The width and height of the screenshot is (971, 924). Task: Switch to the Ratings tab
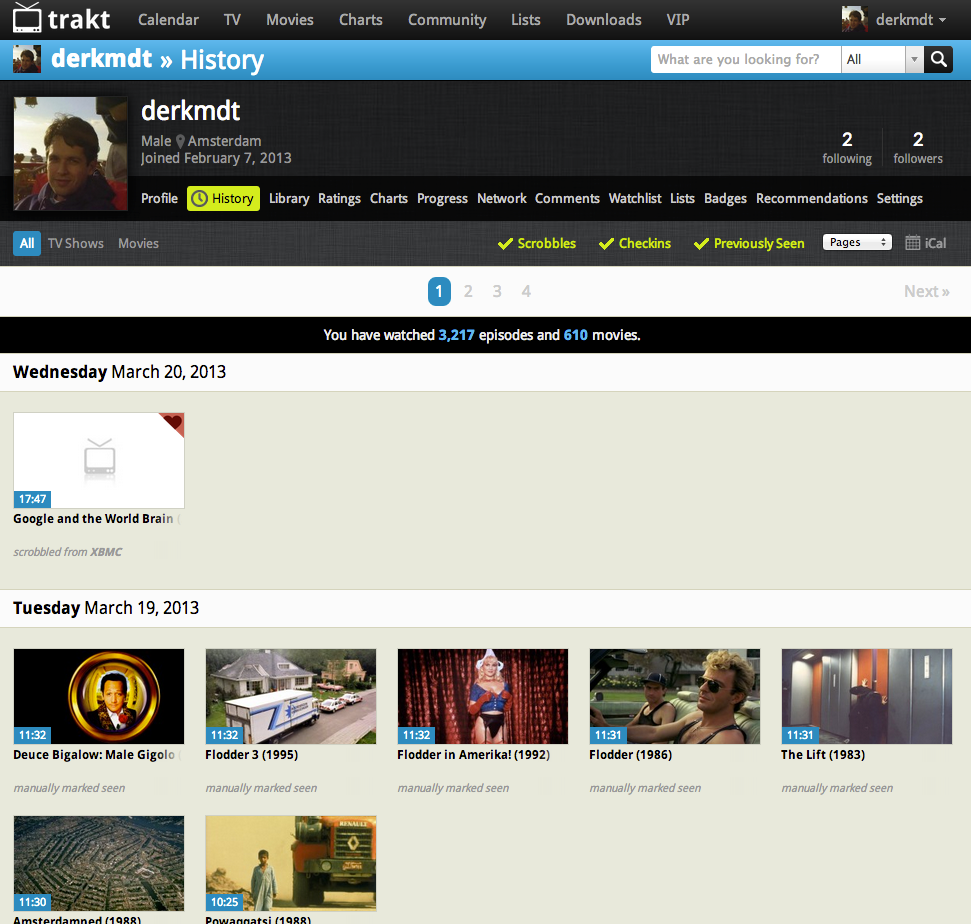[339, 198]
